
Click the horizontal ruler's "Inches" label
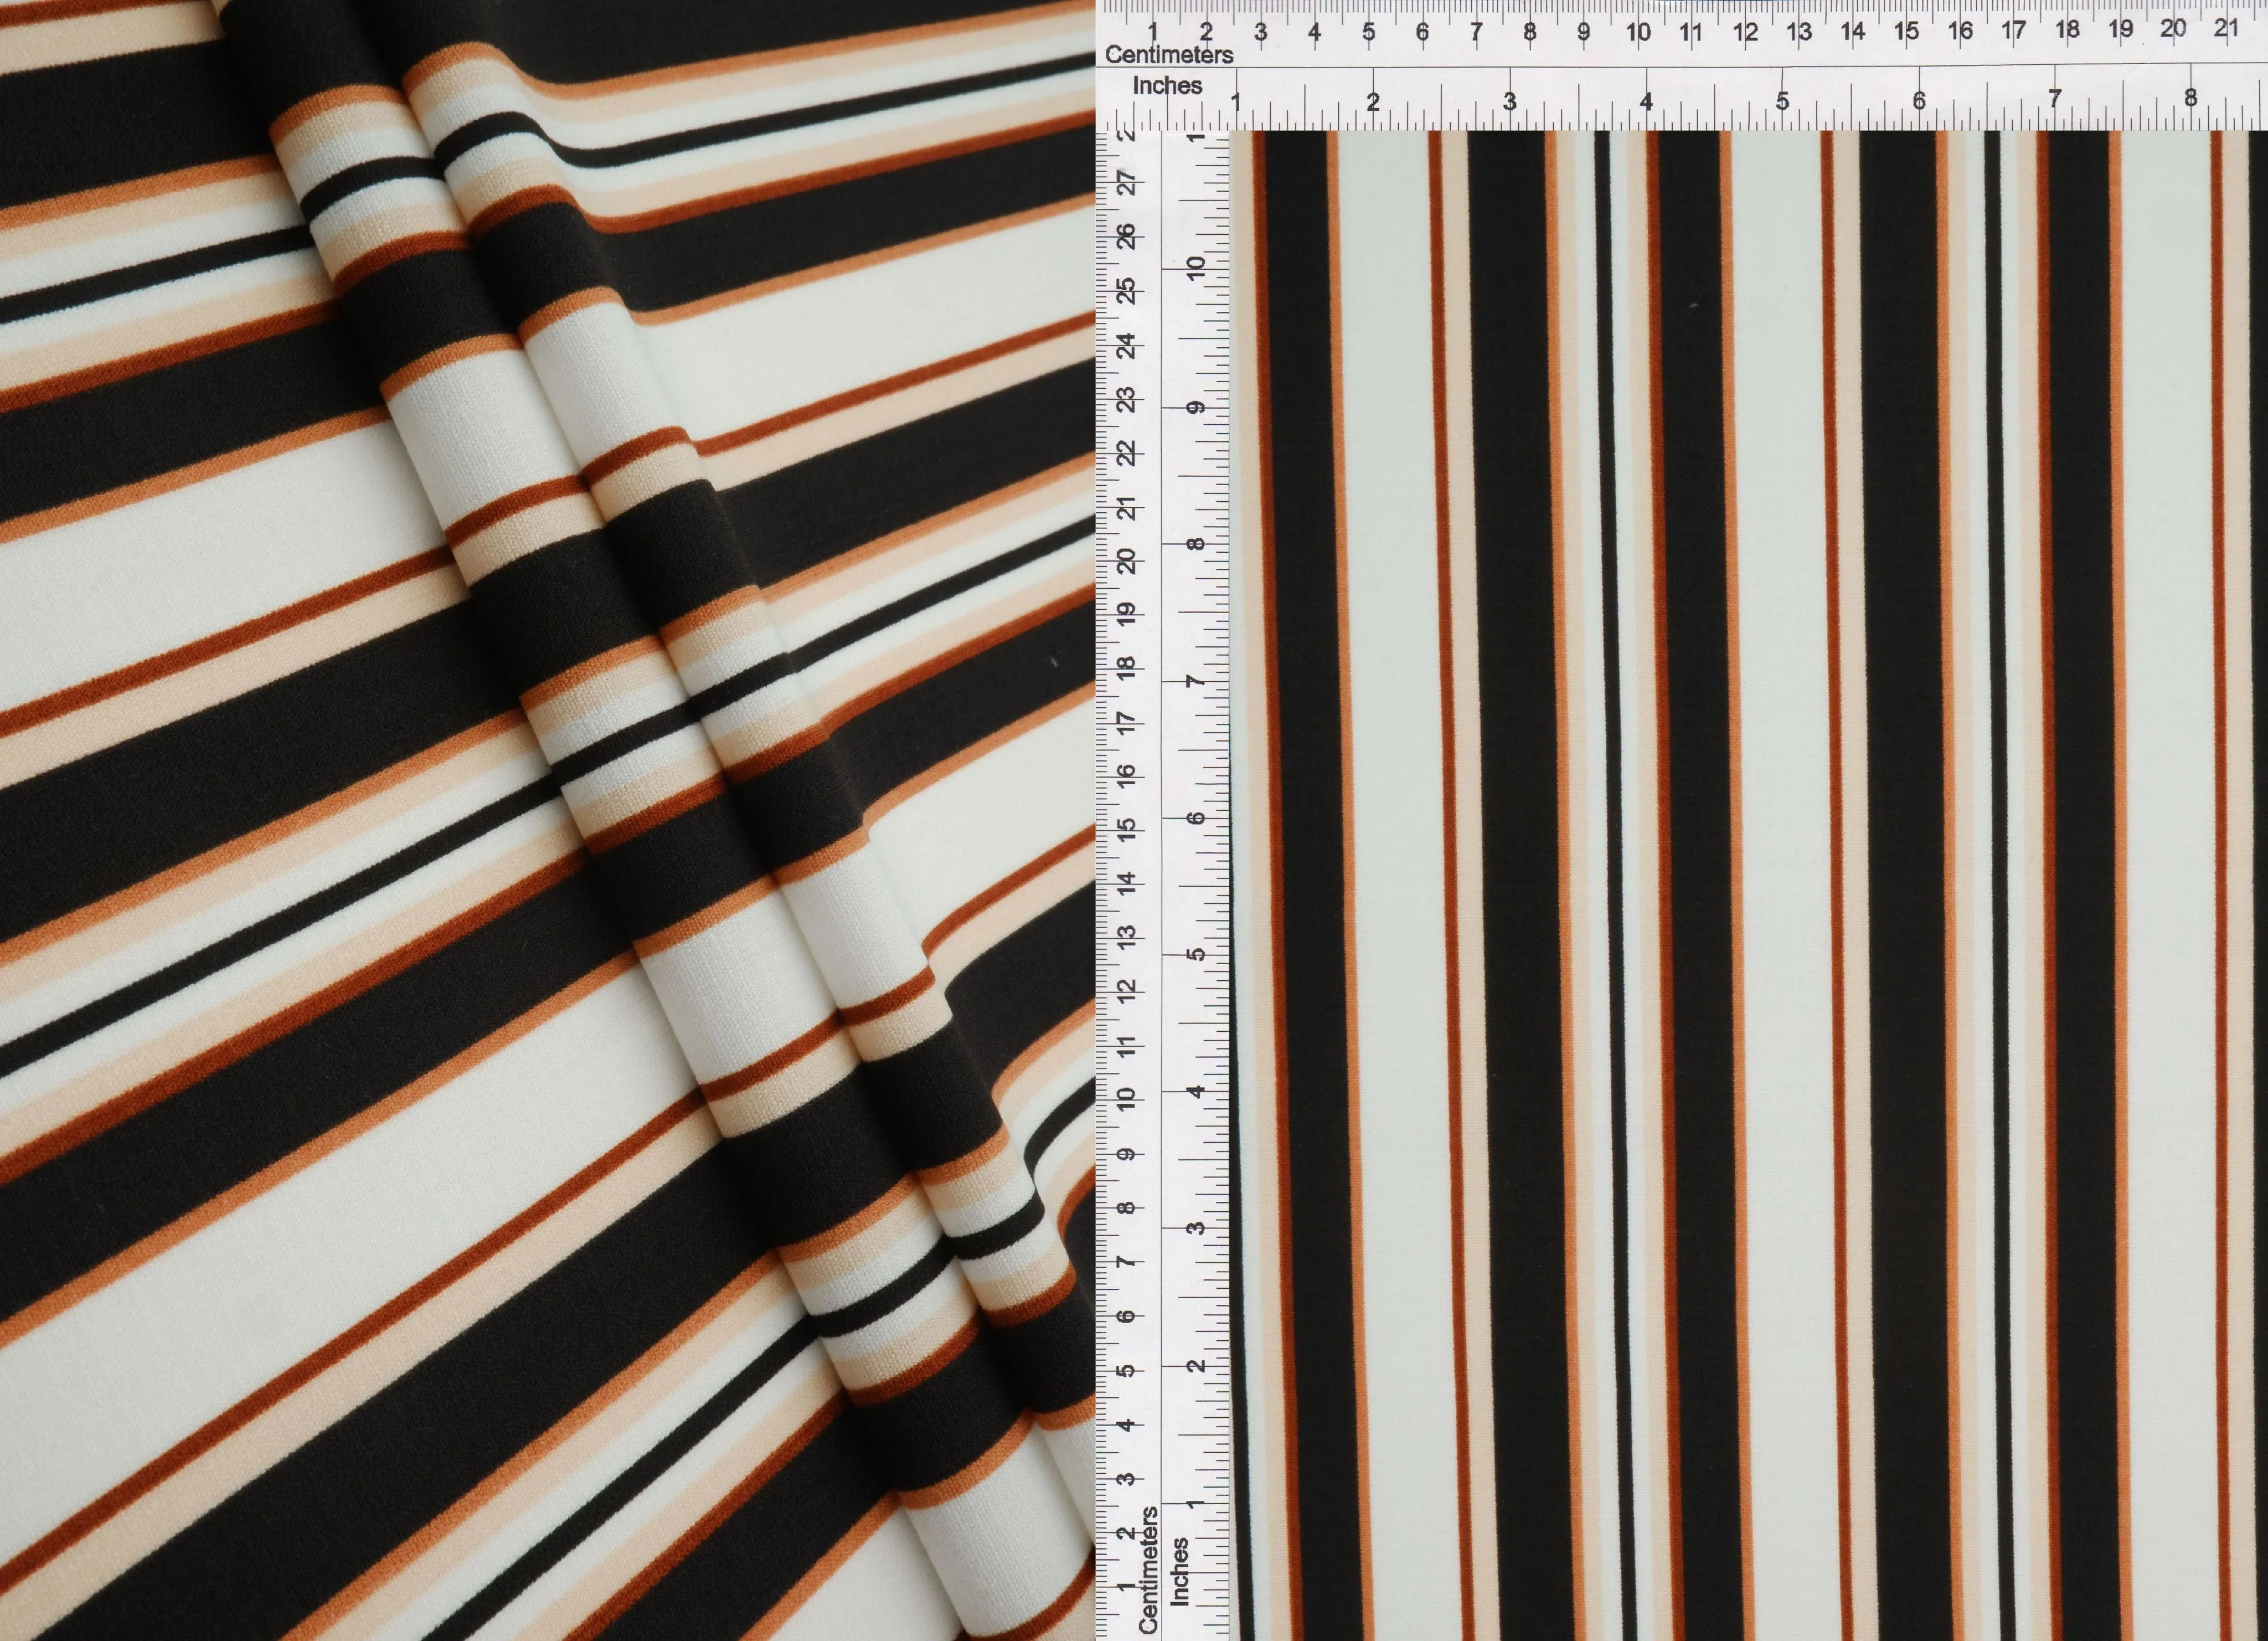(1167, 86)
